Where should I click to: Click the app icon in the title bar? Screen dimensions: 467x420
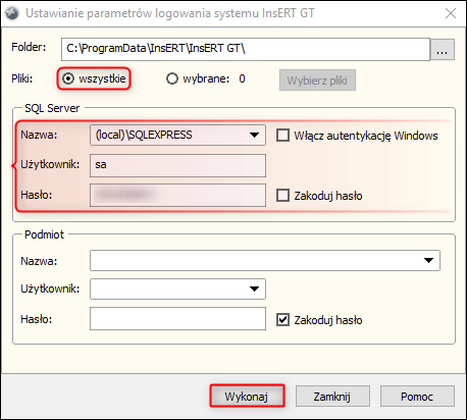12,13
